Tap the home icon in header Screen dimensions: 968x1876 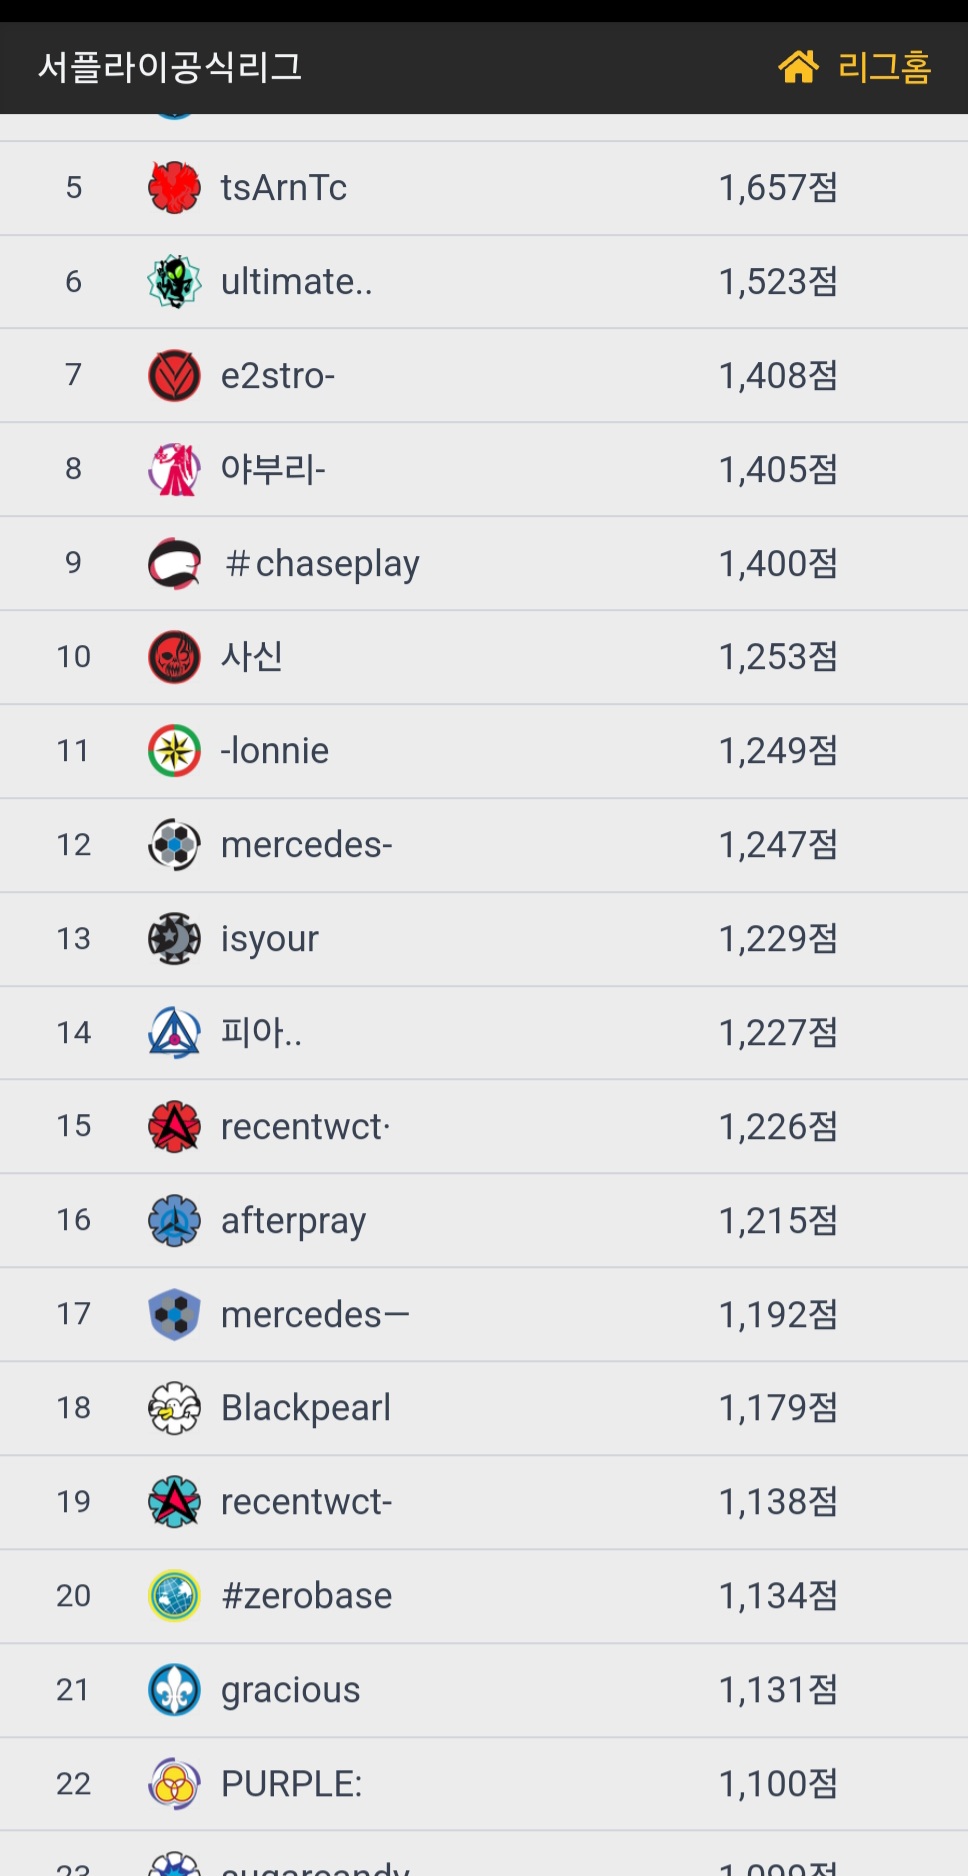(798, 67)
